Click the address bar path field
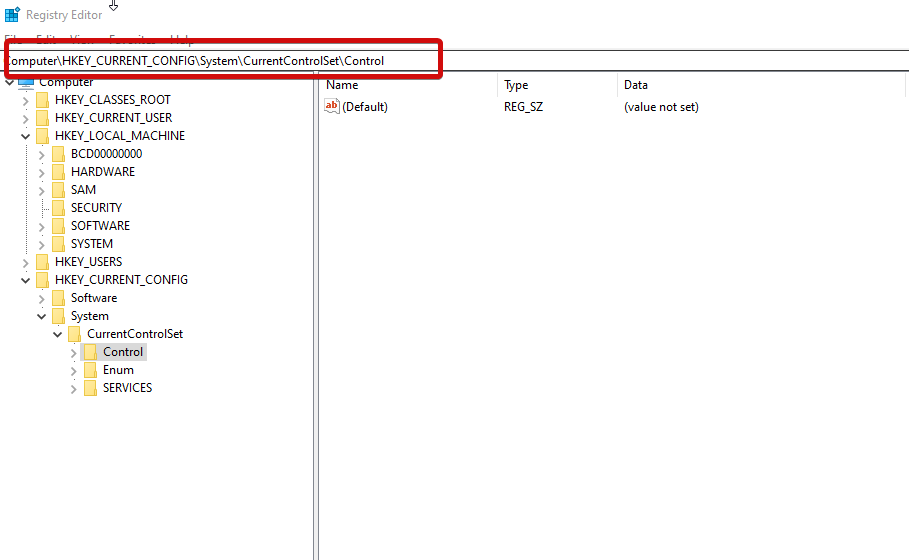Screen dimensions: 909x560 pyautogui.click(x=454, y=61)
